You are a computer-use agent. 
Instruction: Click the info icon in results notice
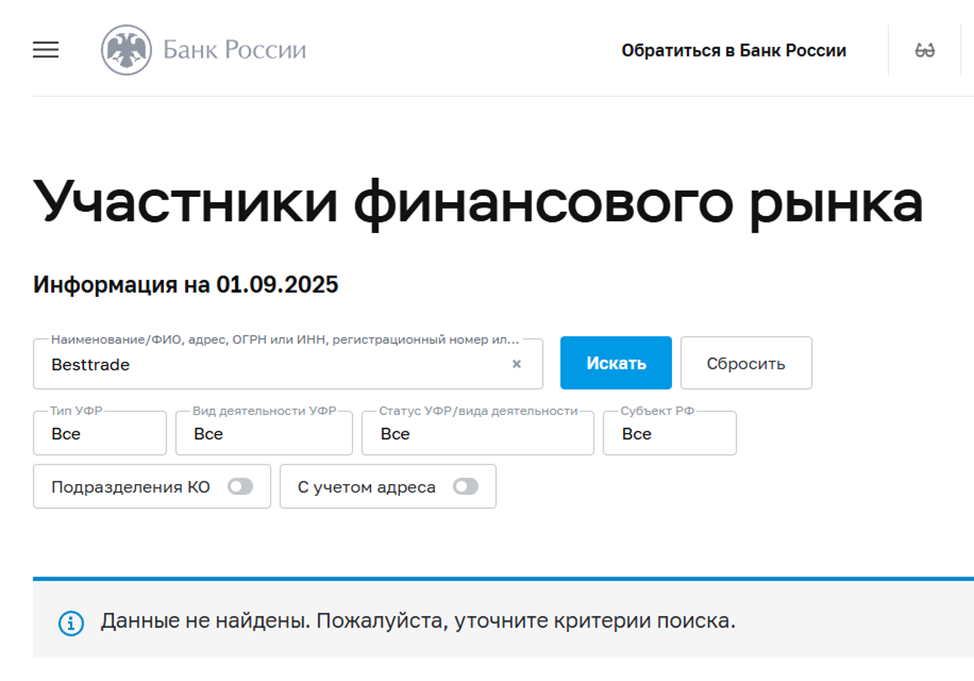point(71,623)
